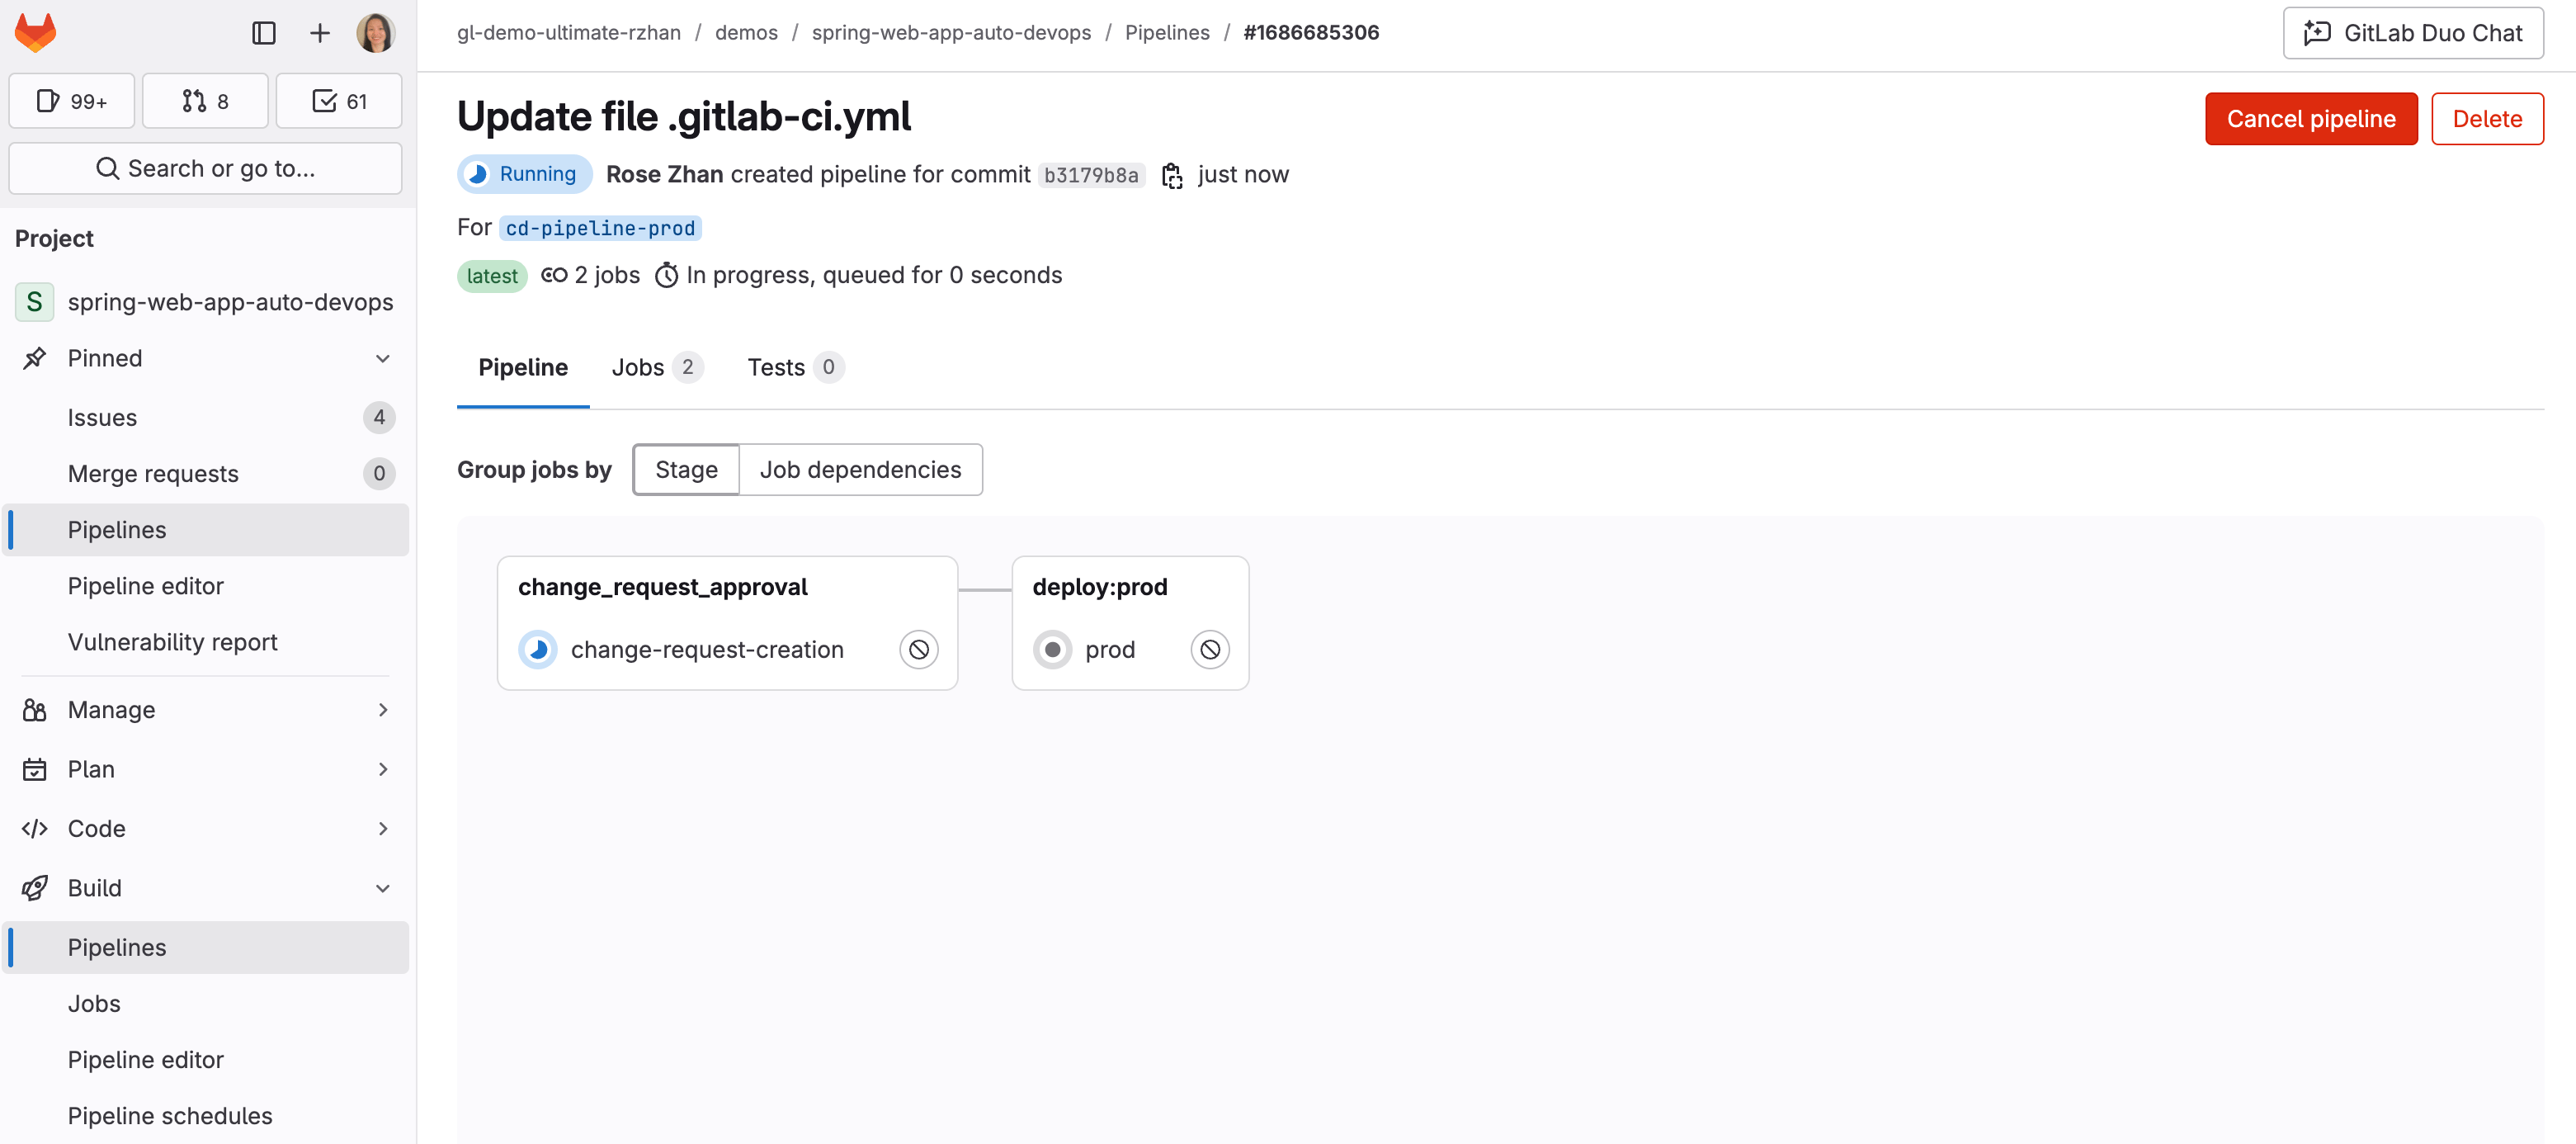
Task: Copy the commit SHA with the copy icon
Action: pyautogui.click(x=1172, y=174)
